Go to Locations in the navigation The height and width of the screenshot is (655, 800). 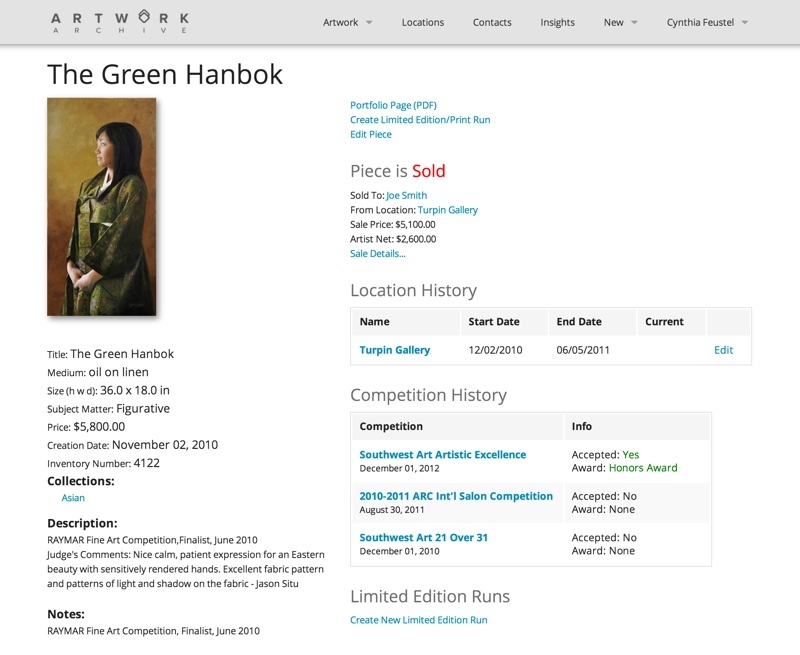(x=422, y=22)
